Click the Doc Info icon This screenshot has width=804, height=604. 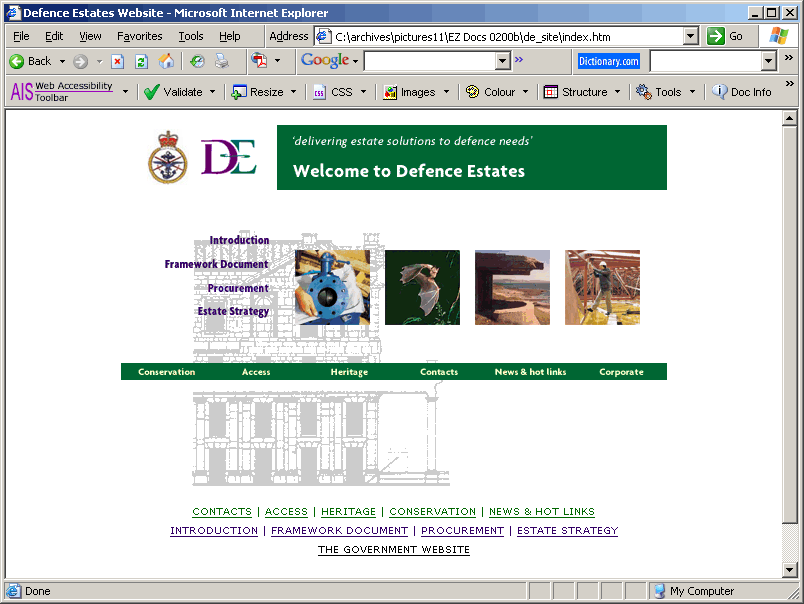719,92
